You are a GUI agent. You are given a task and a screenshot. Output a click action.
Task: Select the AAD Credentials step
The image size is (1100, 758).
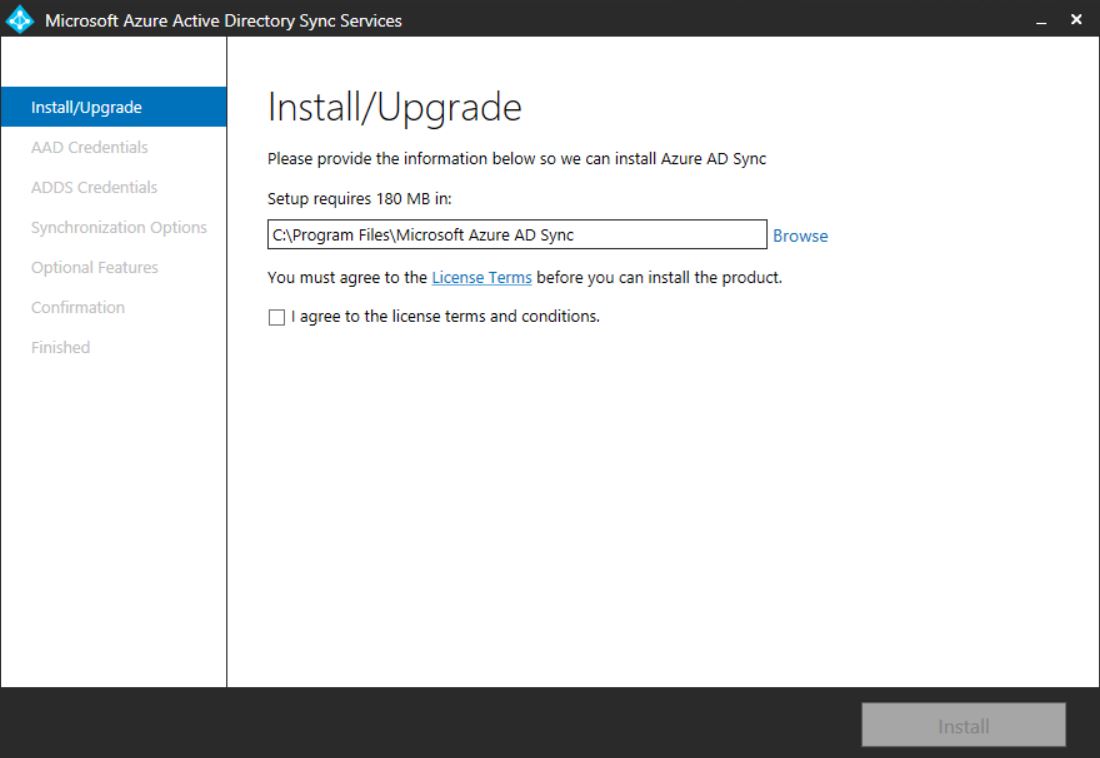click(89, 147)
